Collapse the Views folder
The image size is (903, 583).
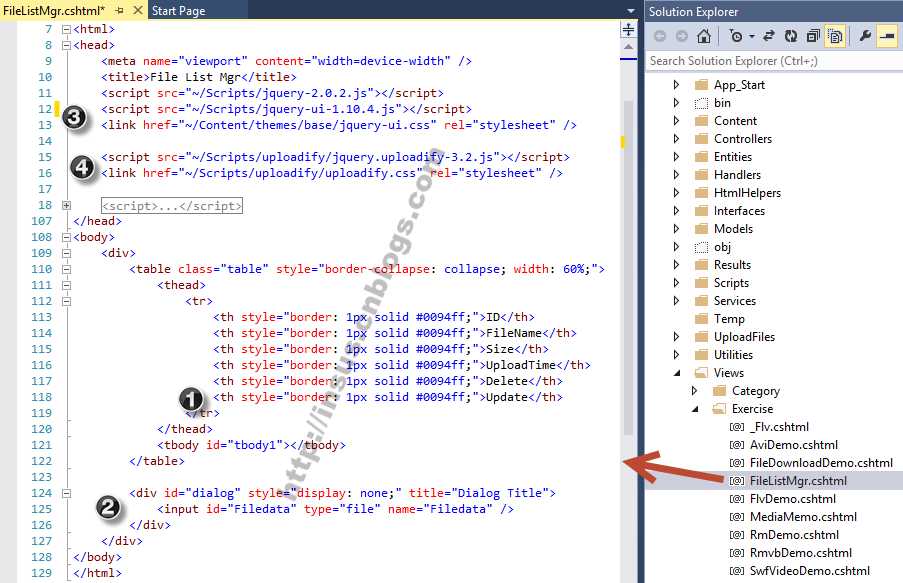(x=677, y=373)
